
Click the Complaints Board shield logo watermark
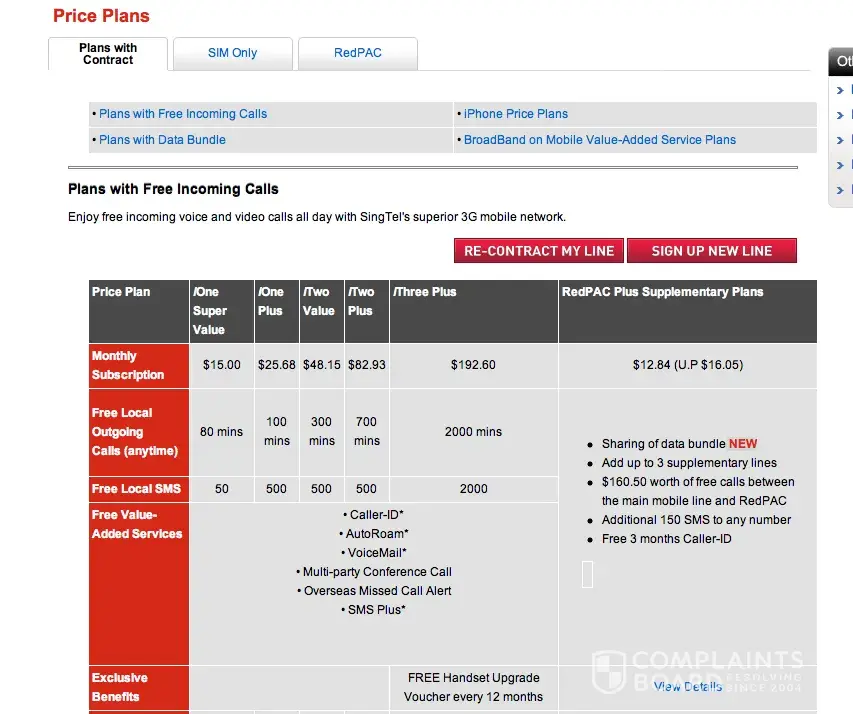(x=609, y=671)
